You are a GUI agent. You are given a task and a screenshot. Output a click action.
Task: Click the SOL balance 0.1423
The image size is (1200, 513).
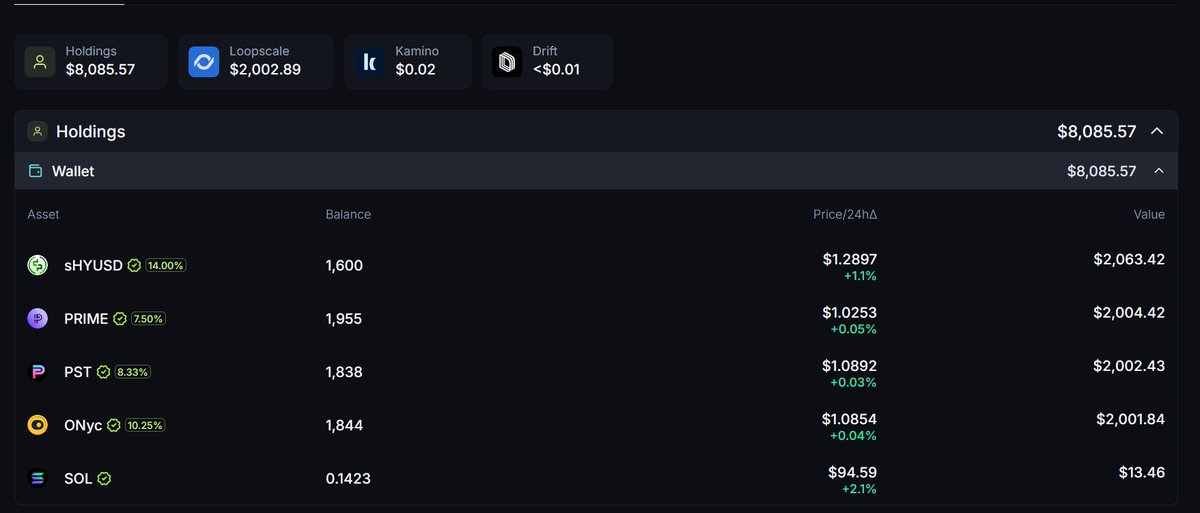348,479
